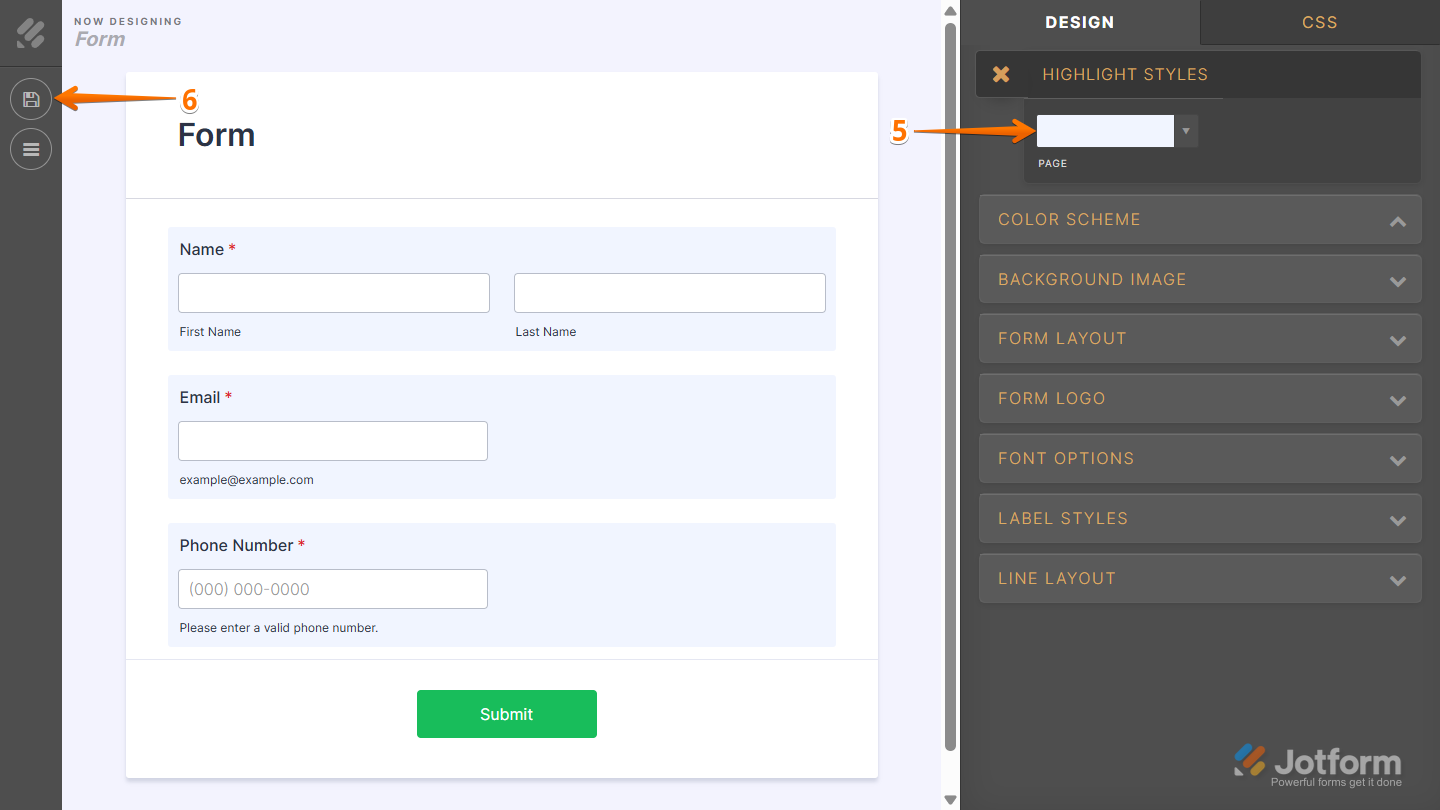Click inside the First Name field
Viewport: 1440px width, 810px height.
[333, 292]
